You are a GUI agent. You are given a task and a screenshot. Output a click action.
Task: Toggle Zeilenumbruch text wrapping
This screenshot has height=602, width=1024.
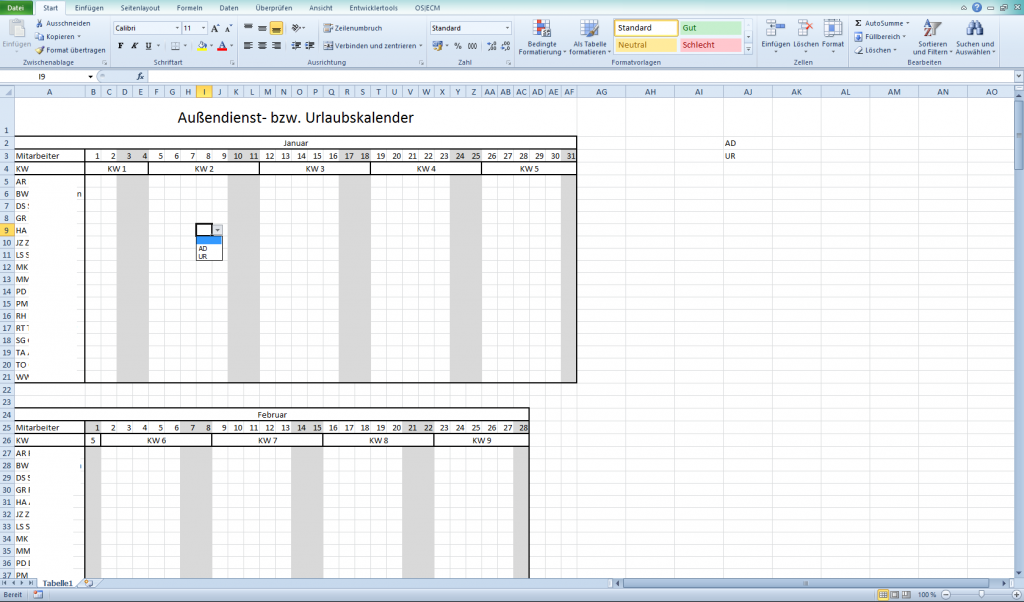[351, 28]
